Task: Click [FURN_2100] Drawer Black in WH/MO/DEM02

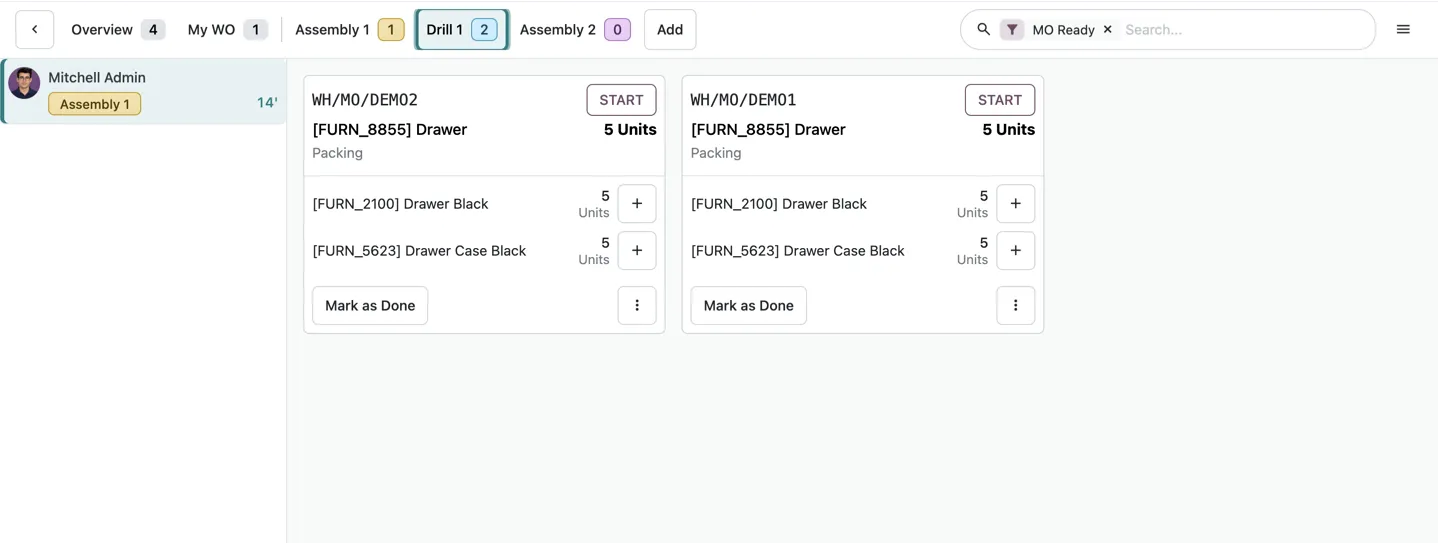Action: [x=400, y=204]
